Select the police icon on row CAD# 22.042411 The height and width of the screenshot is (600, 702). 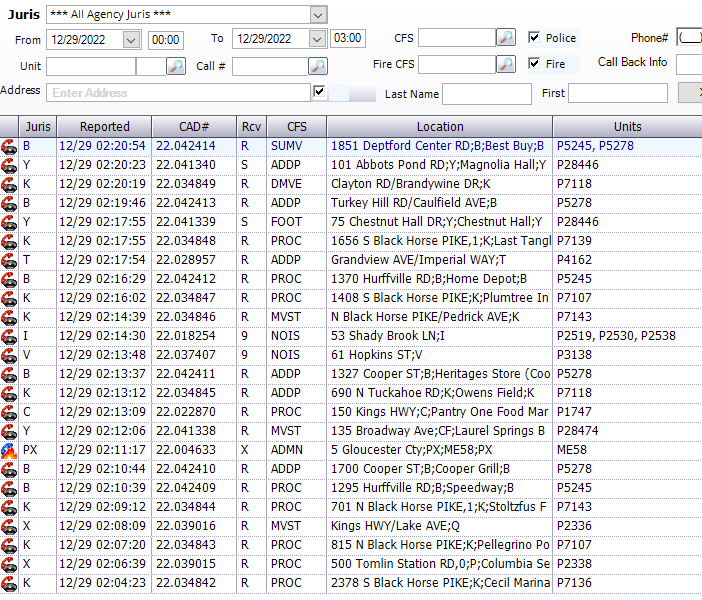pyautogui.click(x=9, y=374)
